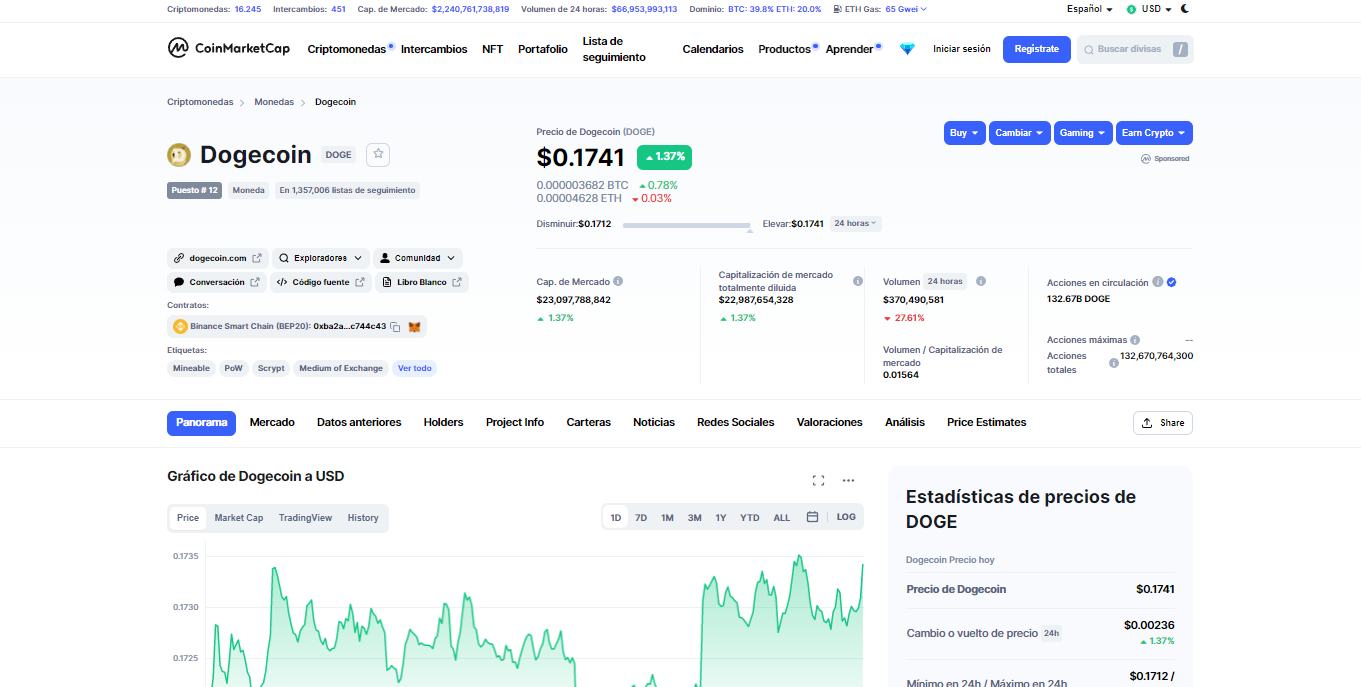
Task: Open the dogecoin.com website link
Action: click(218, 258)
